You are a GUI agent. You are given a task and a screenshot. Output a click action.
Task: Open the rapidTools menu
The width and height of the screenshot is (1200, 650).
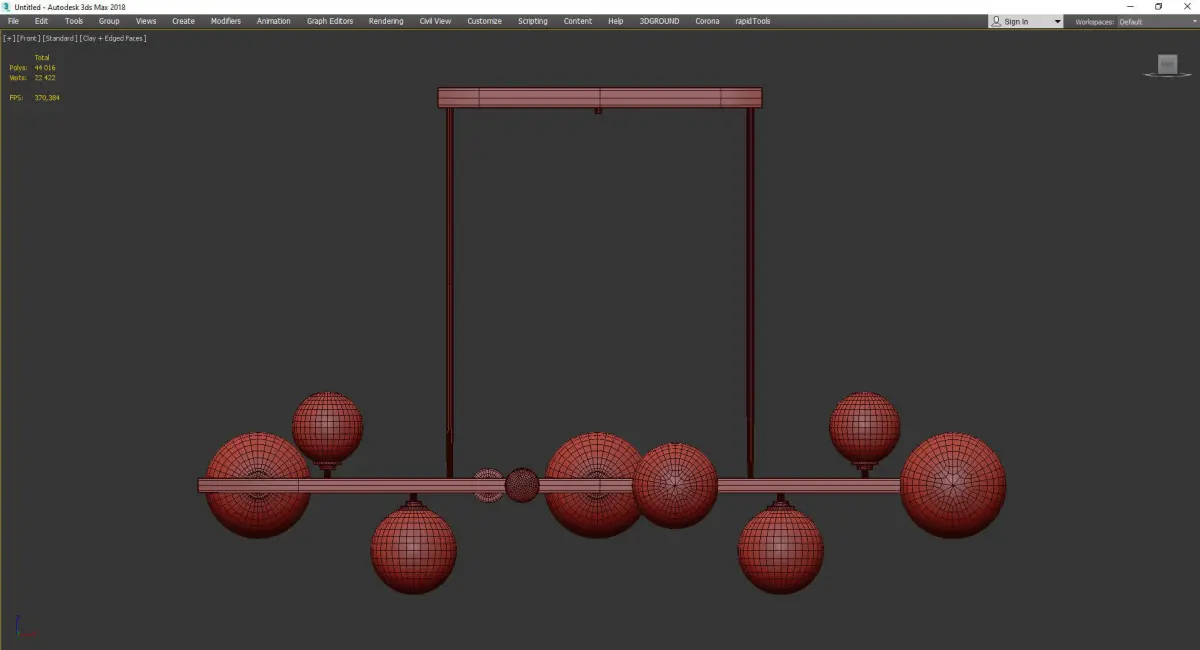pyautogui.click(x=752, y=21)
